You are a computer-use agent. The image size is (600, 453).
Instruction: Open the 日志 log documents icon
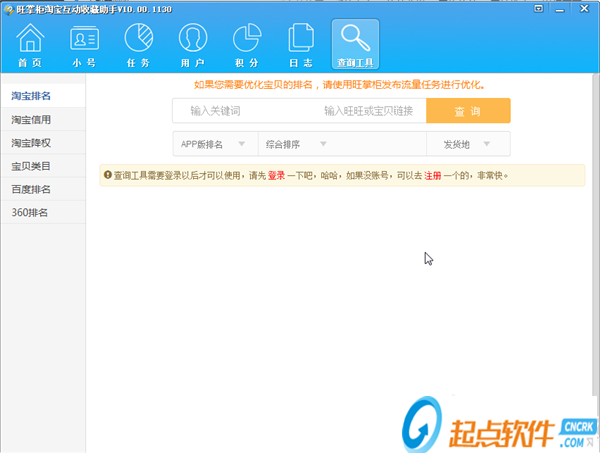coord(301,45)
